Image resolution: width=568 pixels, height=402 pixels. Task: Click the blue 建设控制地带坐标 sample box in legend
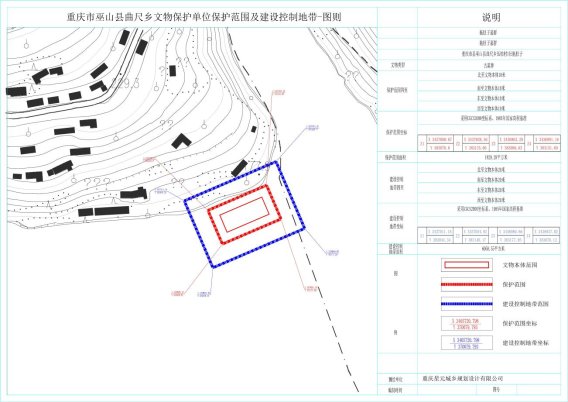[467, 343]
